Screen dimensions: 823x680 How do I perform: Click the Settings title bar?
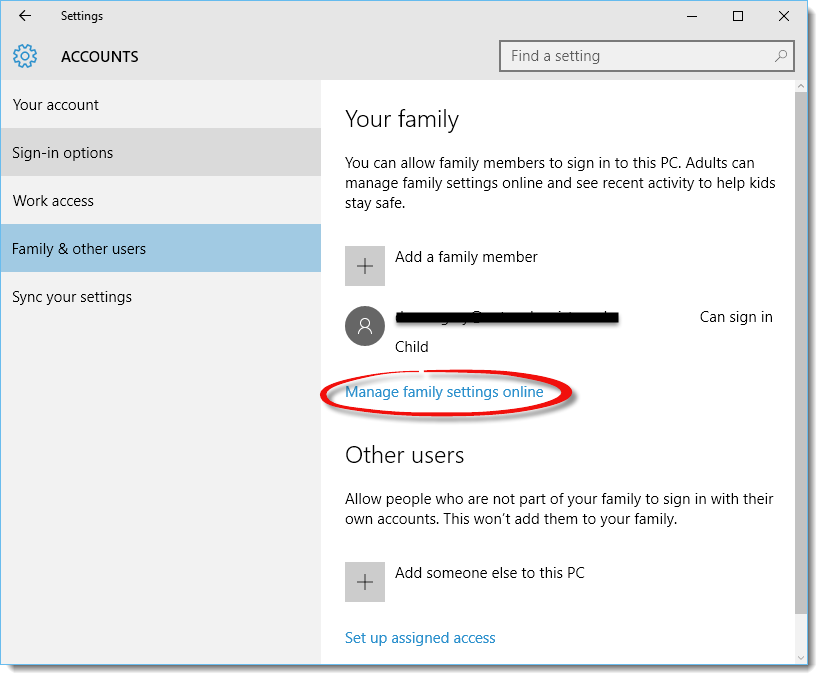point(82,16)
